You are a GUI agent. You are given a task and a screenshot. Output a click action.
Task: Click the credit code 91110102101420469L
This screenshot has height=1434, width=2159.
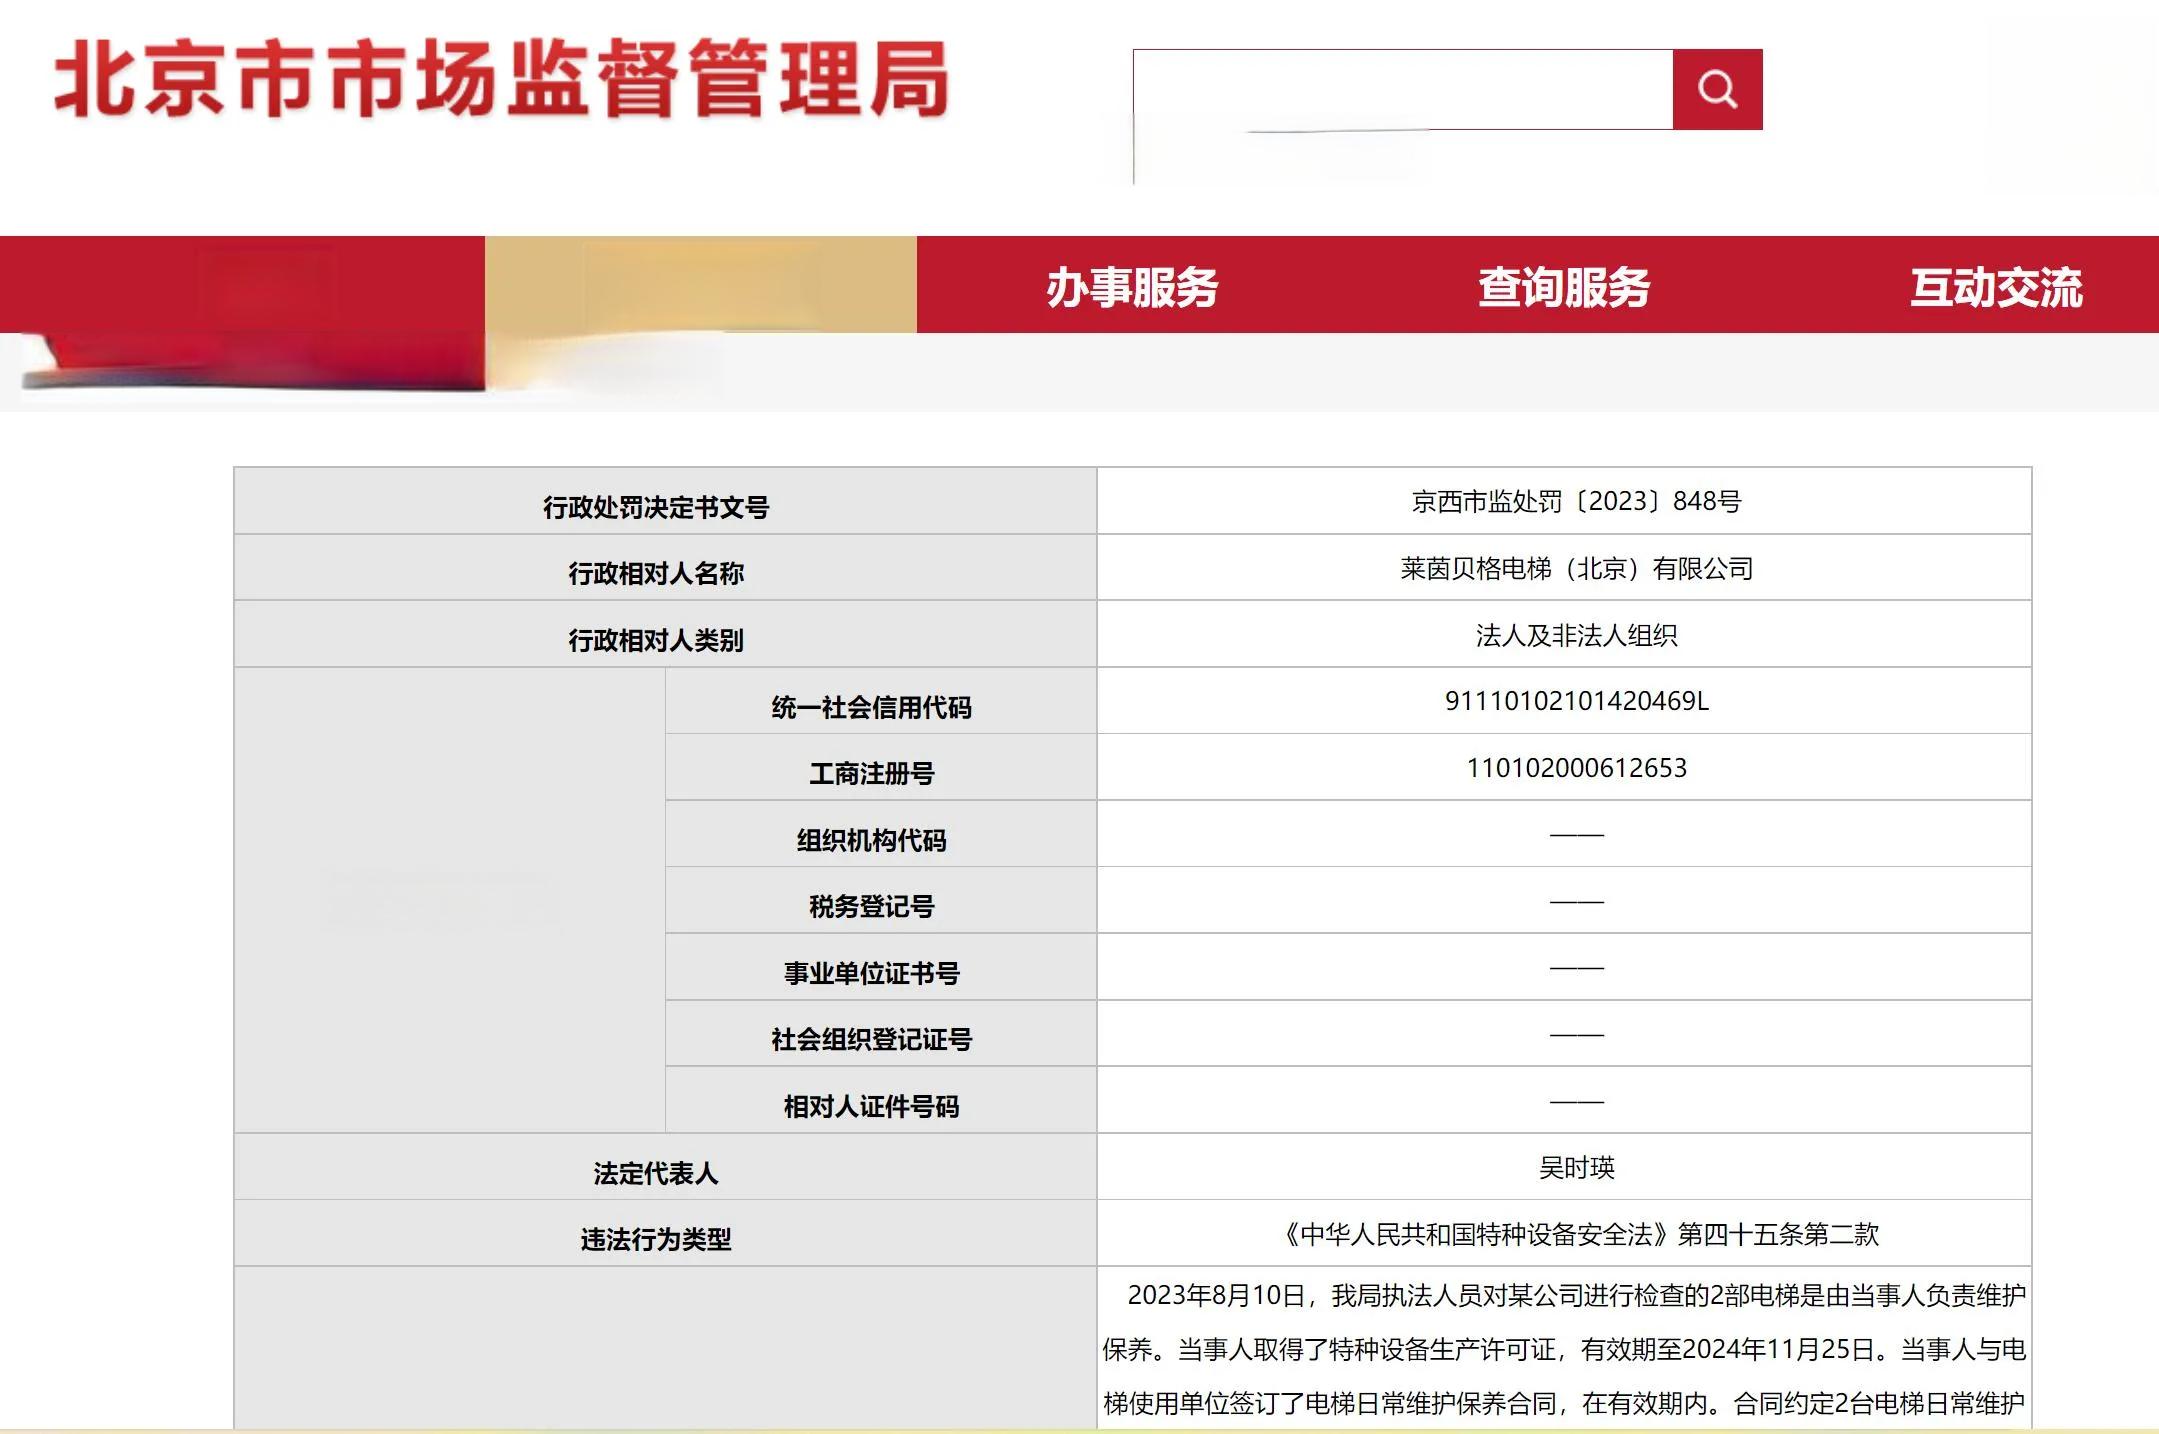(1576, 701)
